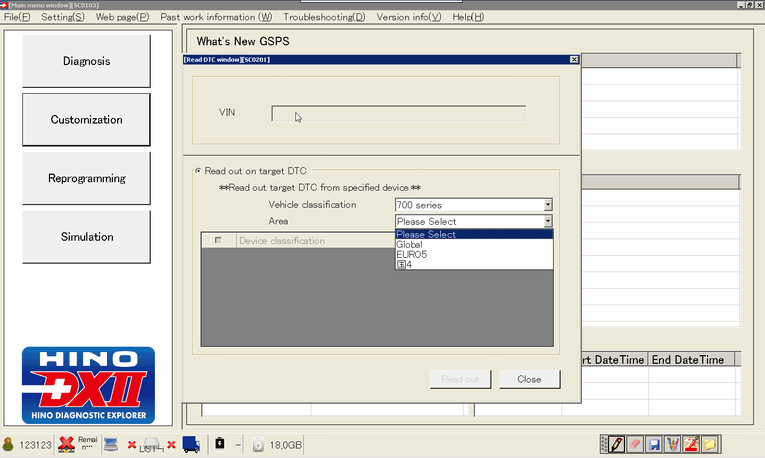Select EURO5 in the Area list
The height and width of the screenshot is (458, 765).
click(412, 254)
